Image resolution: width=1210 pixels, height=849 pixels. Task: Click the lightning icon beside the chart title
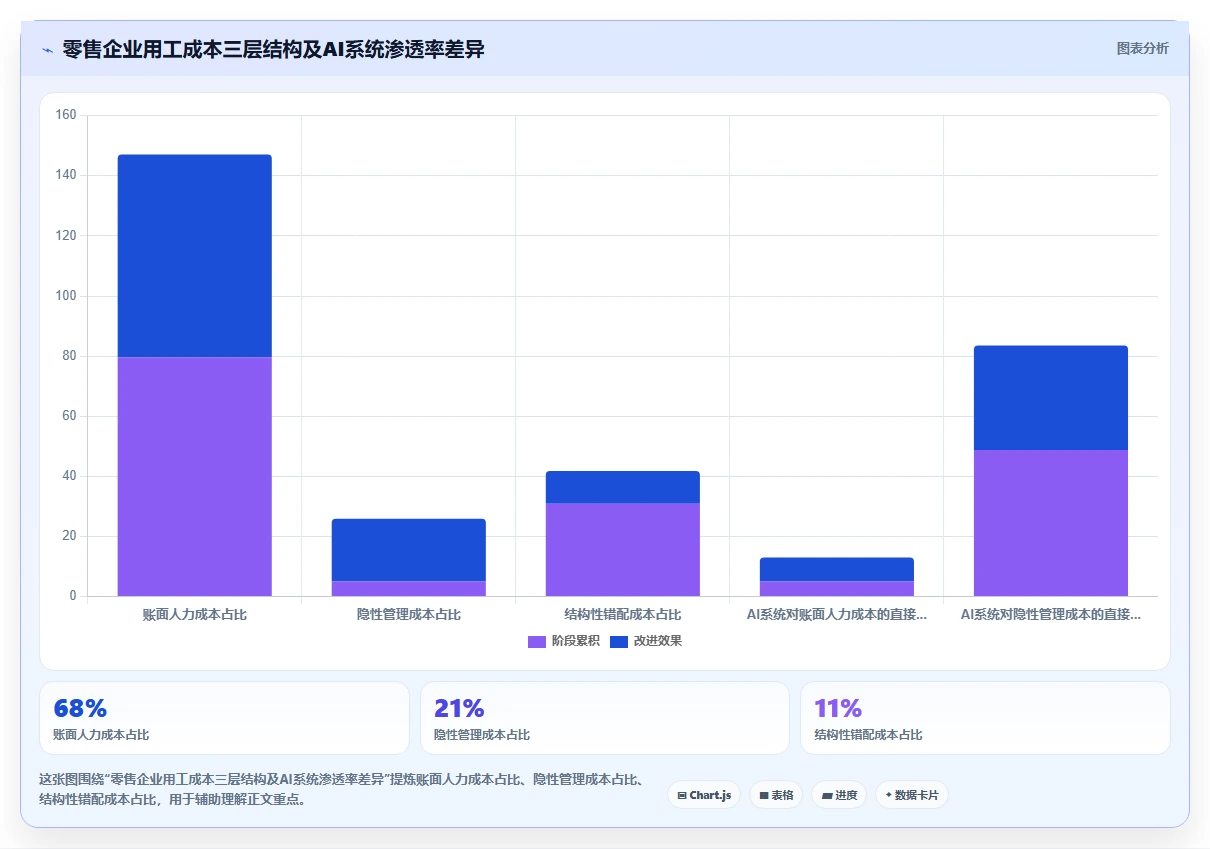(47, 49)
